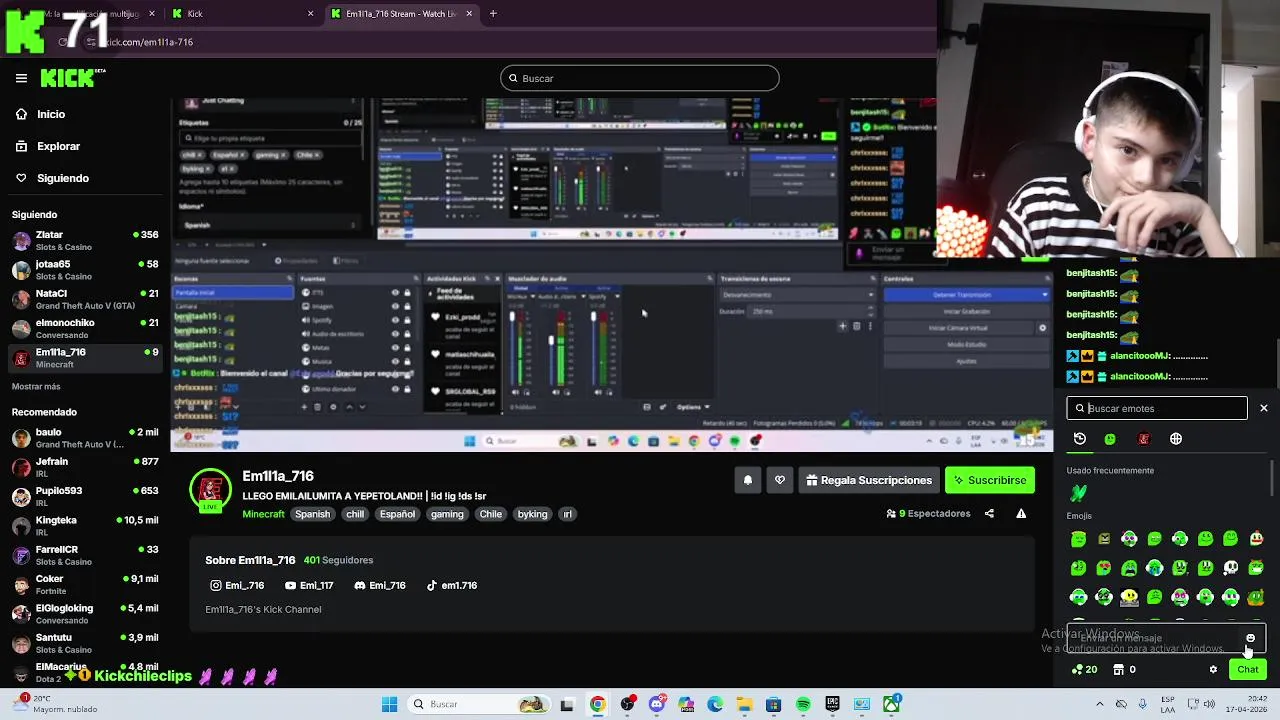This screenshot has height=720, width=1280.
Task: Switch to channel emotes tab
Action: click(x=1144, y=438)
